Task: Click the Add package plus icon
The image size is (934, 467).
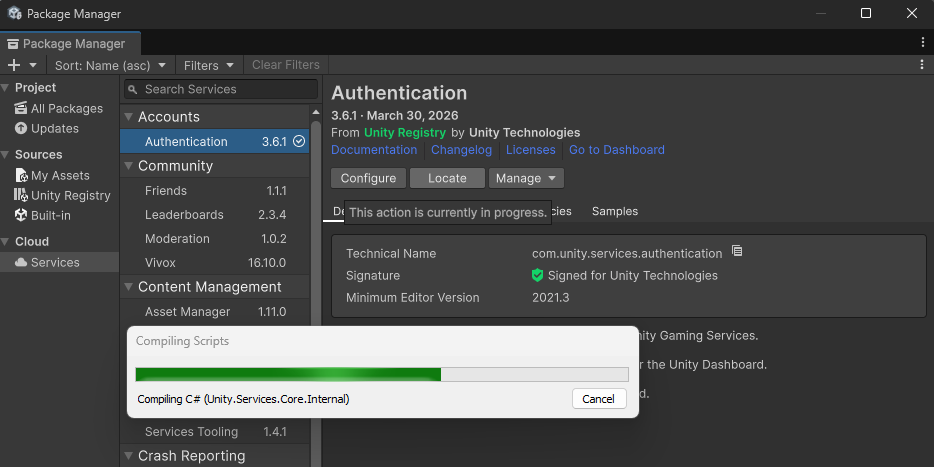Action: 14,65
